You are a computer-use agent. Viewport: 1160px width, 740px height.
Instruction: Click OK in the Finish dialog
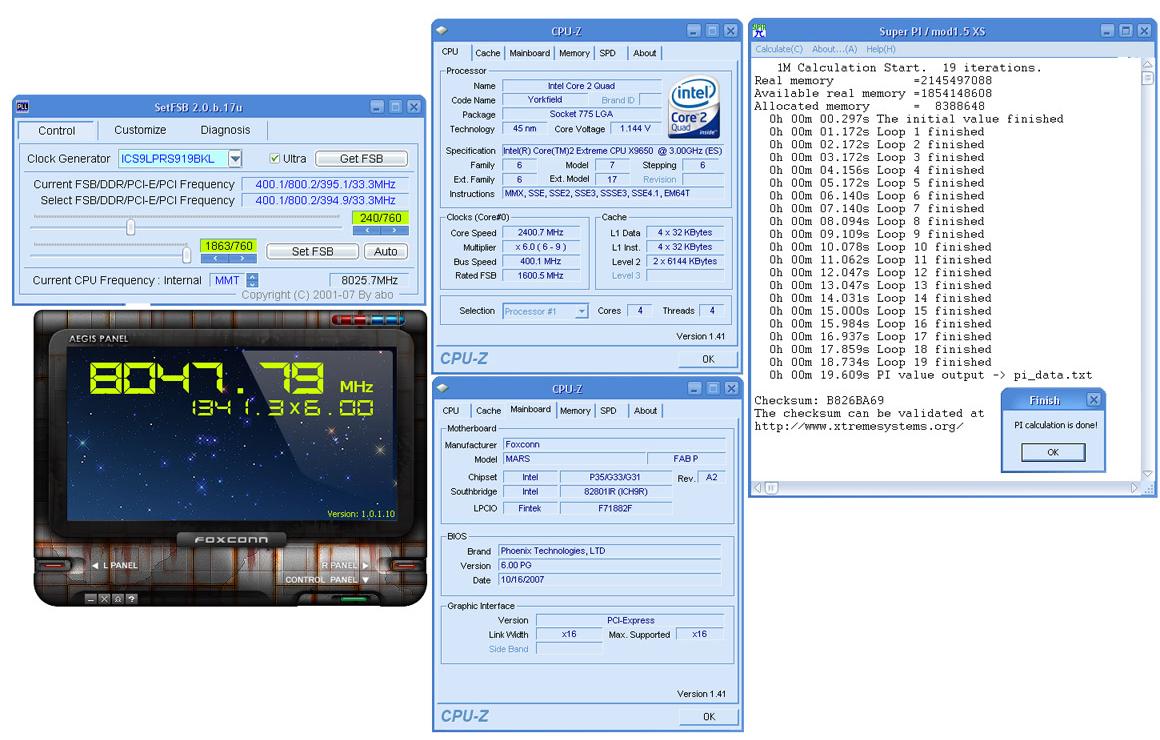click(x=1053, y=452)
